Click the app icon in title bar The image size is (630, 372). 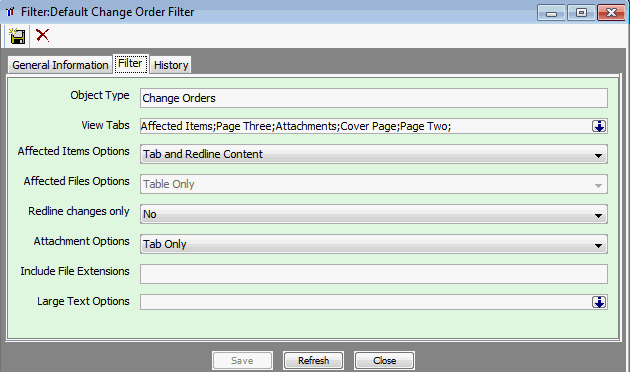(10, 12)
